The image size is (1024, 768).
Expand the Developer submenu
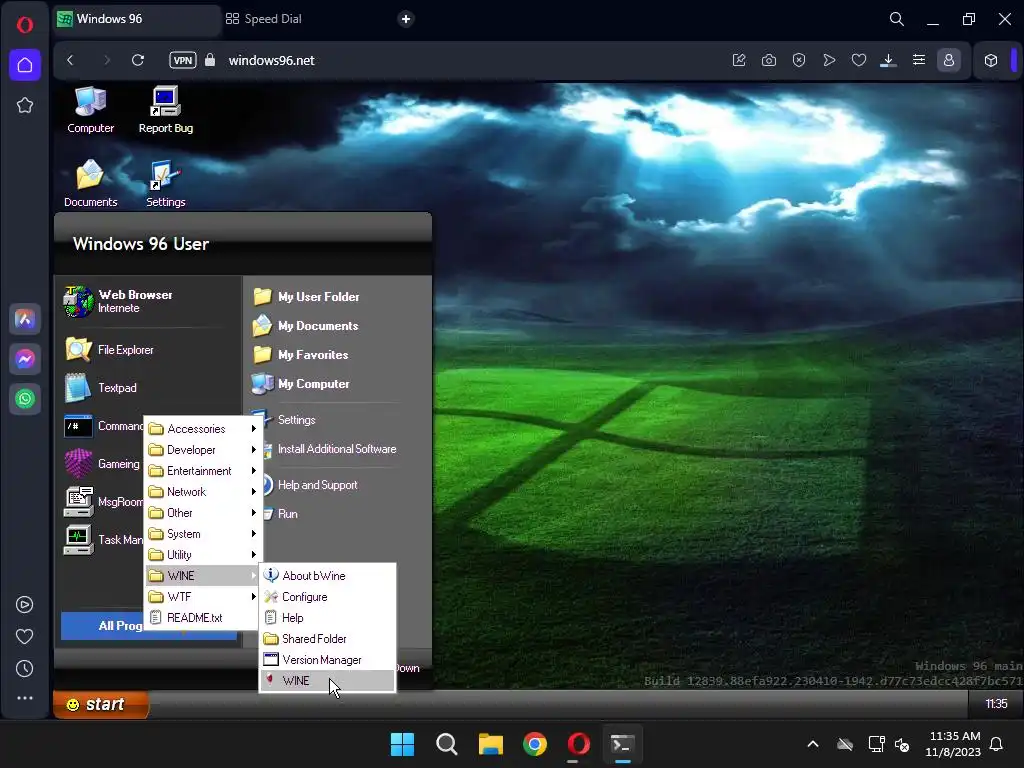pos(203,450)
